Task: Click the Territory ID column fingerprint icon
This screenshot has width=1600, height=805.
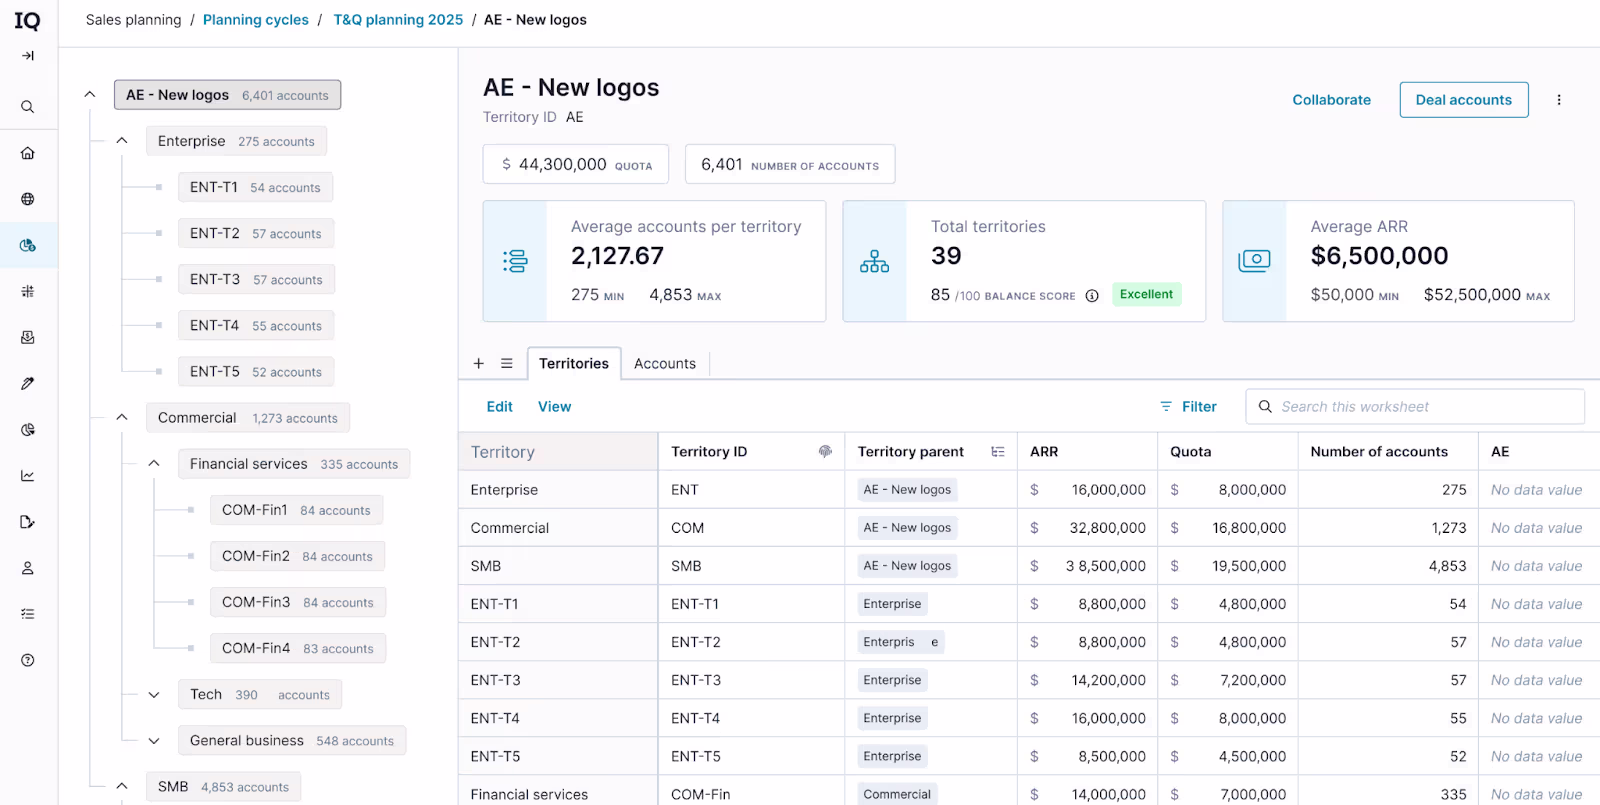Action: click(x=825, y=452)
